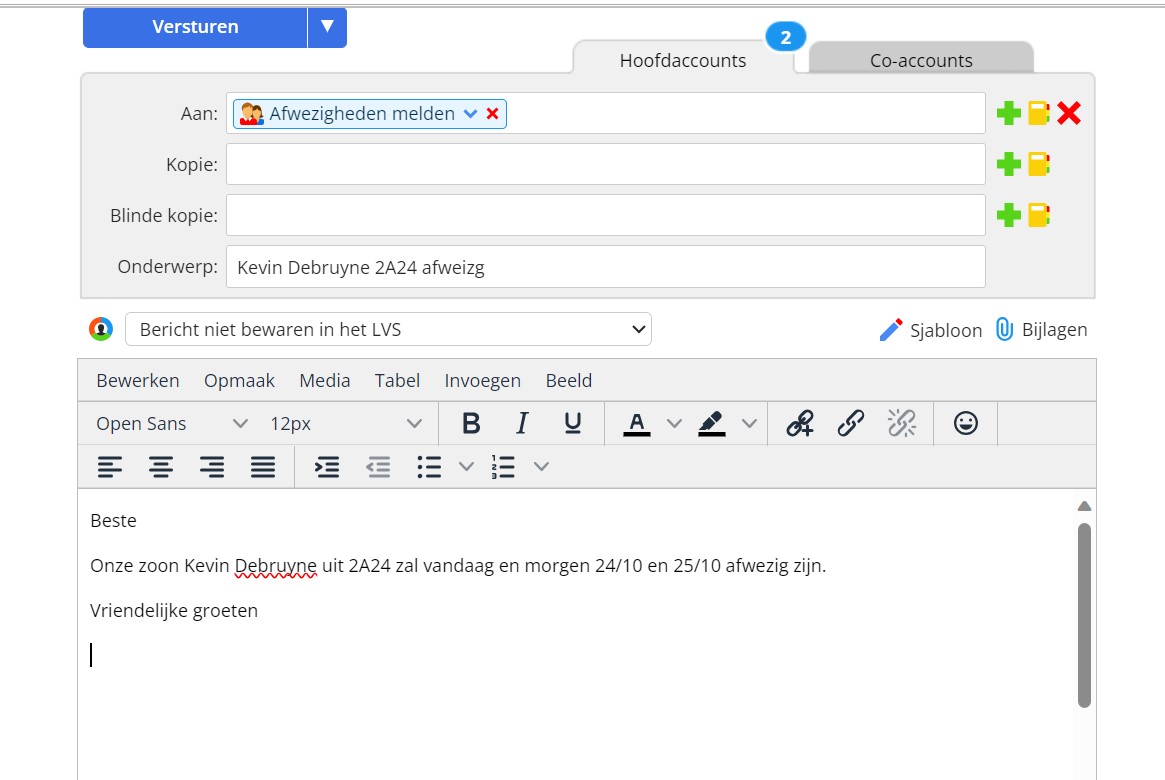This screenshot has width=1165, height=780.
Task: Add a recipient with the Aan green plus
Action: coord(1008,113)
